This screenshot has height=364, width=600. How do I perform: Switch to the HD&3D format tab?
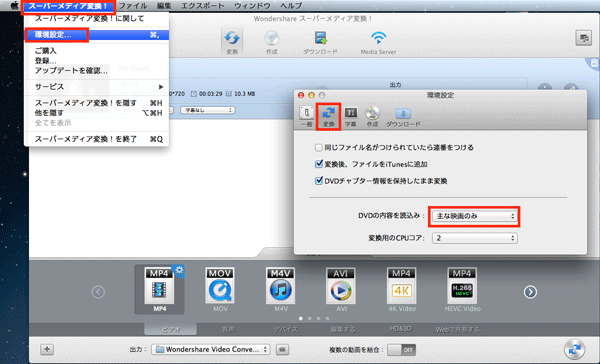(x=400, y=329)
